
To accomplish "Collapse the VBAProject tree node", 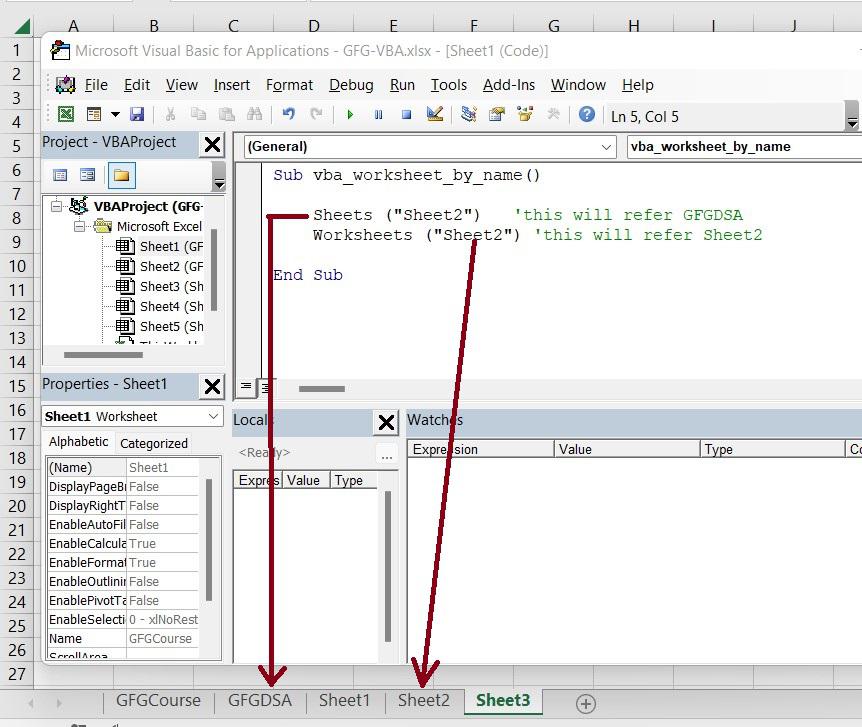I will 57,206.
